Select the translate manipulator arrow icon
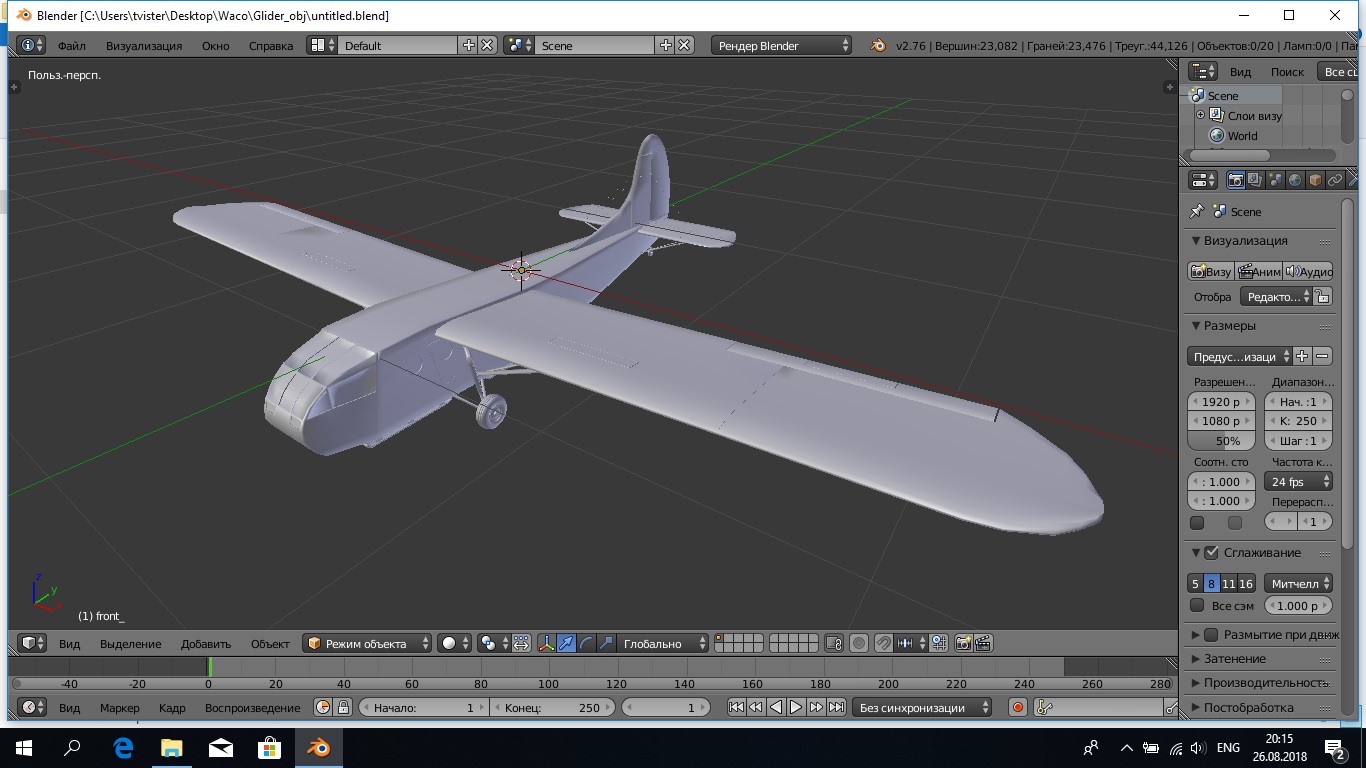 click(566, 643)
